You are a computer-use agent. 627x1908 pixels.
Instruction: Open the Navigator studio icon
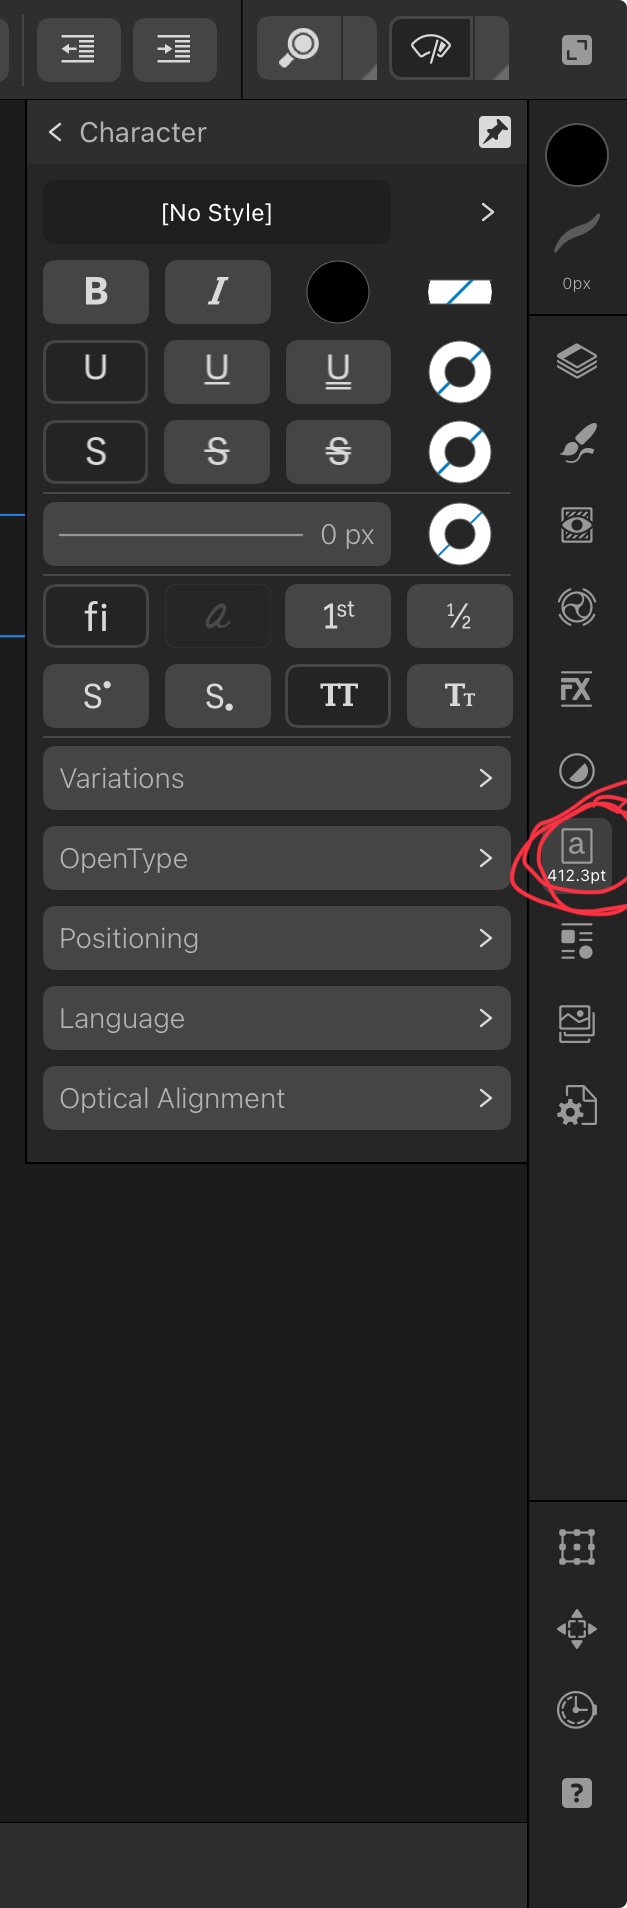[x=577, y=1629]
